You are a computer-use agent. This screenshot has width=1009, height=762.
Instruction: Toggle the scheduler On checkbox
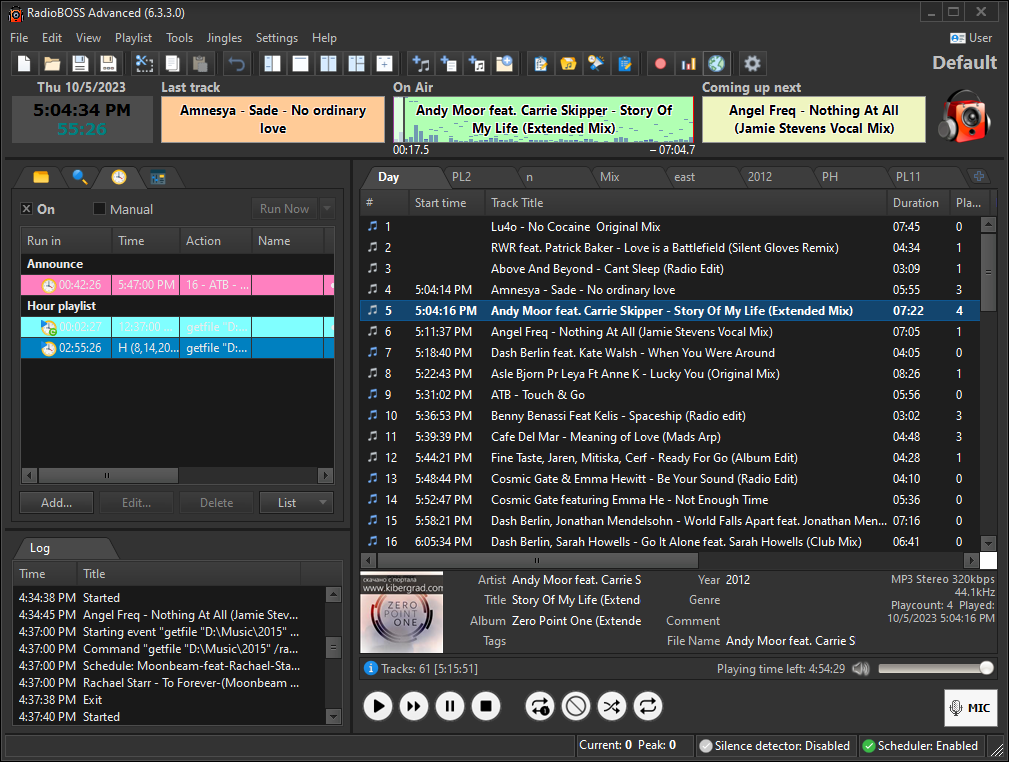27,209
